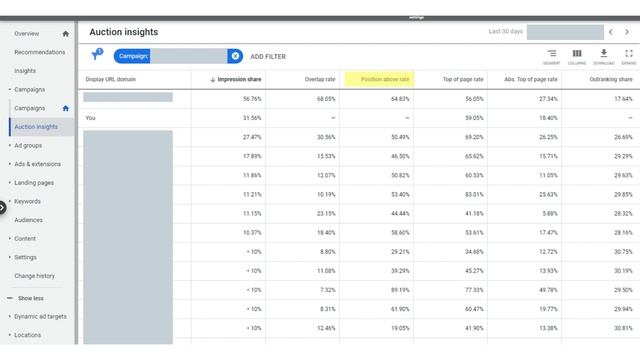The image size is (640, 360).
Task: Open the Audiences page
Action: coord(28,220)
